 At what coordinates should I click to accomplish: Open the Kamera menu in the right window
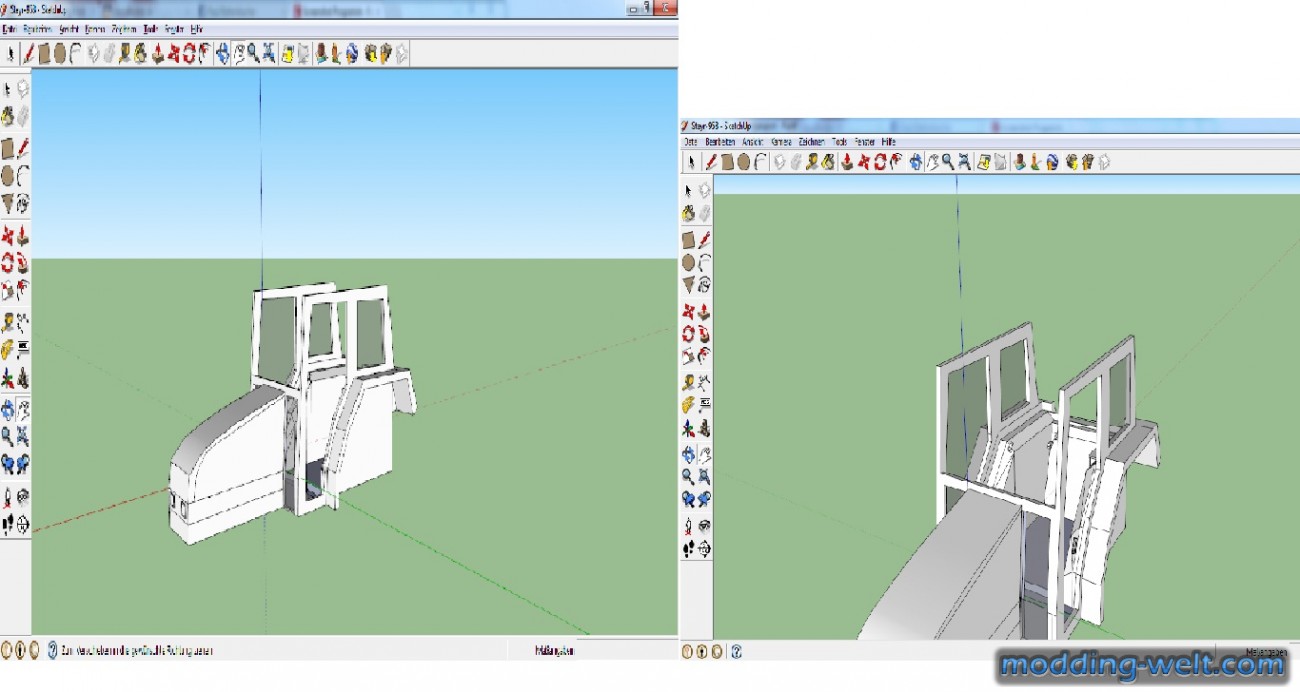[781, 142]
